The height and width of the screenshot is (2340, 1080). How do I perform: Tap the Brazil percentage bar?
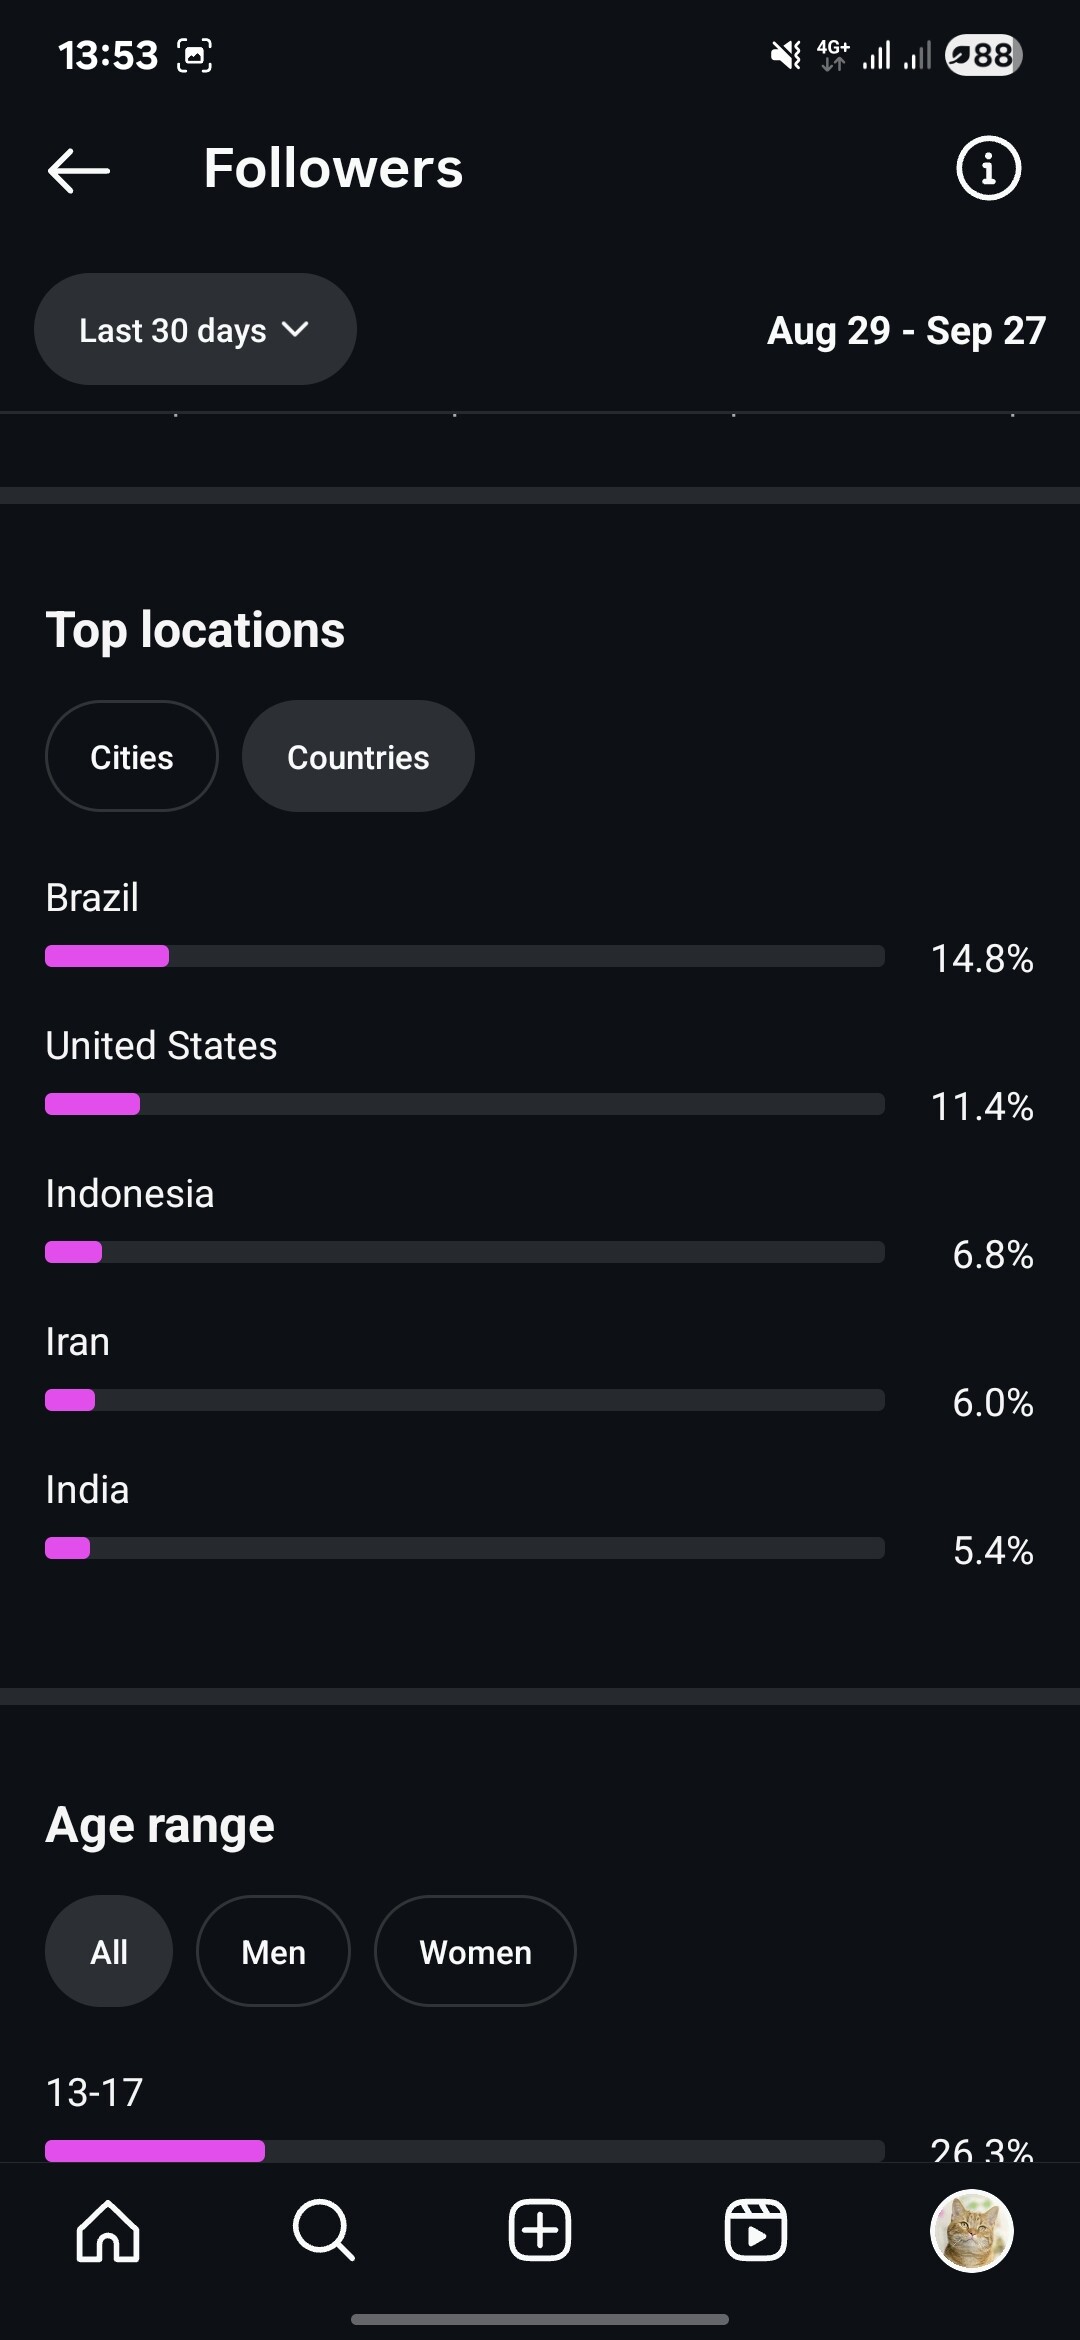coord(465,956)
